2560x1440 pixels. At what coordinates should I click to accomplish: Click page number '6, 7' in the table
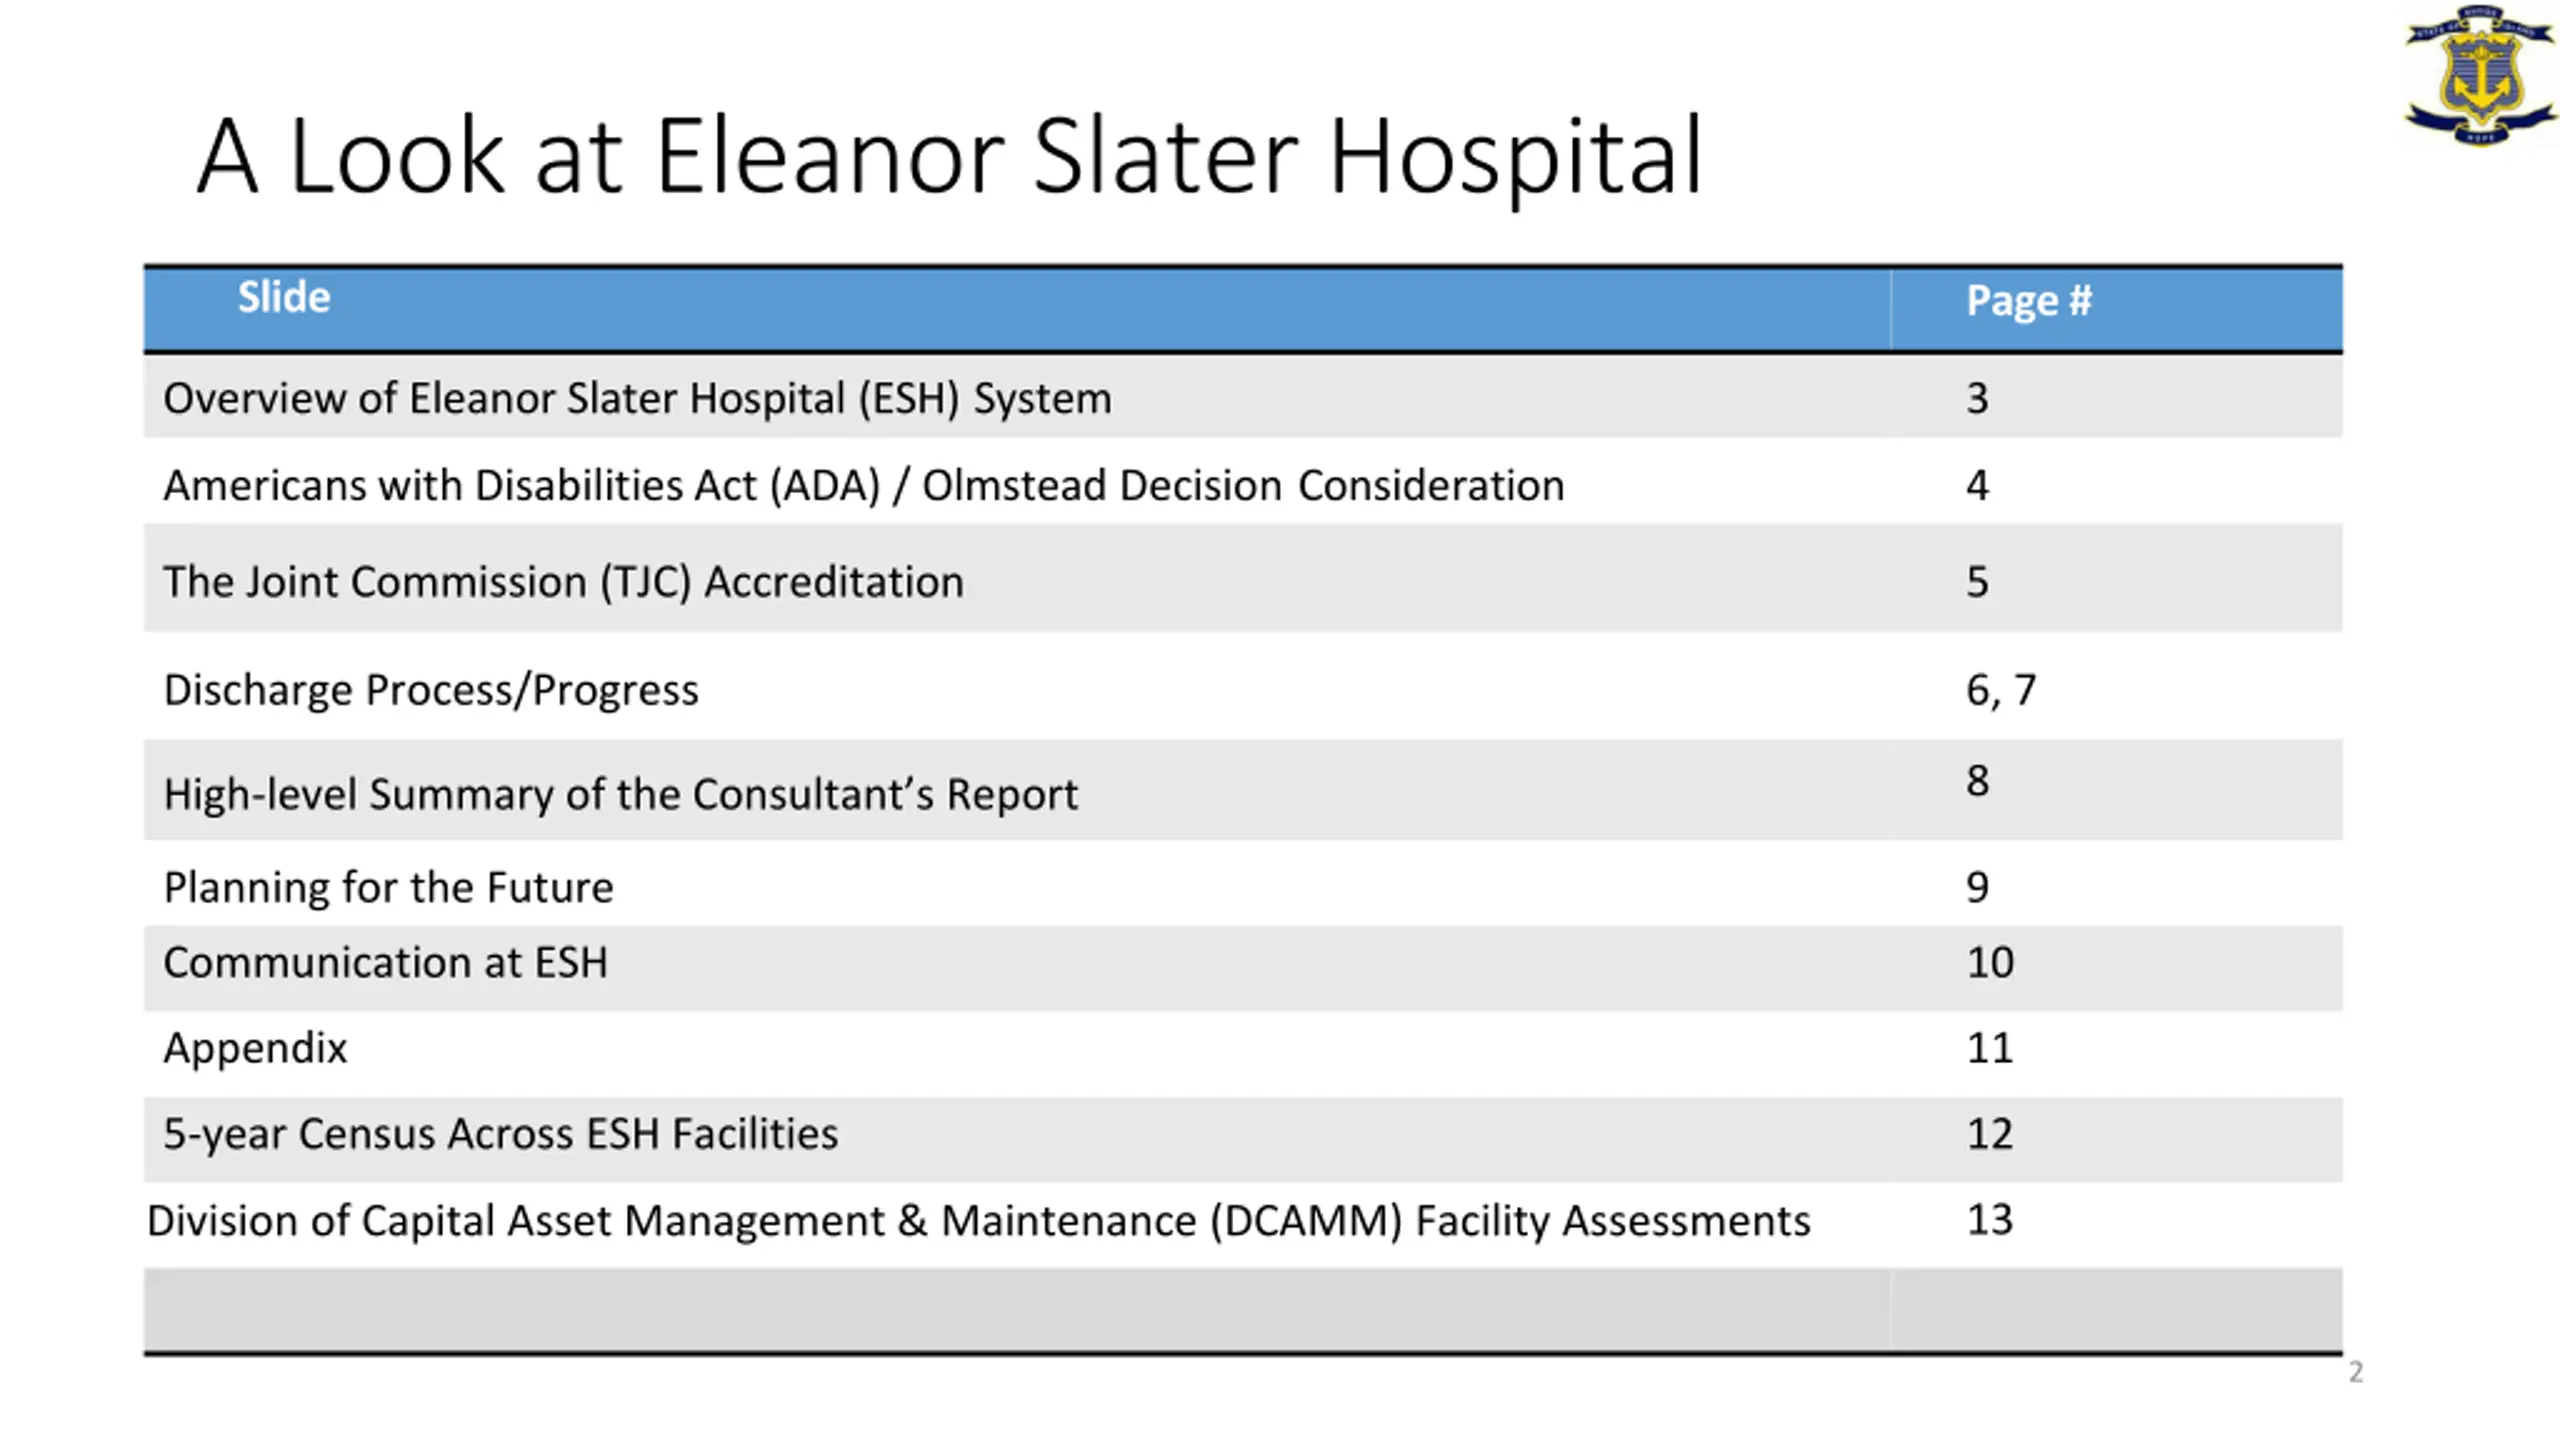point(2000,690)
